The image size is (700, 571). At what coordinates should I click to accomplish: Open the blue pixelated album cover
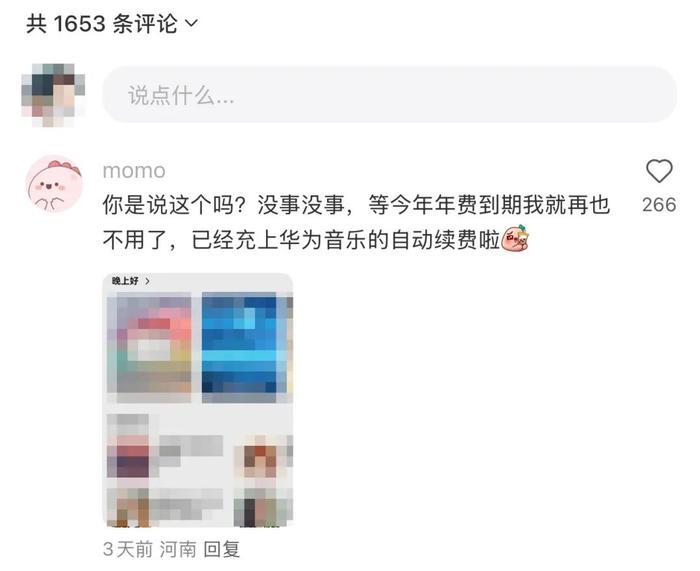coord(239,348)
